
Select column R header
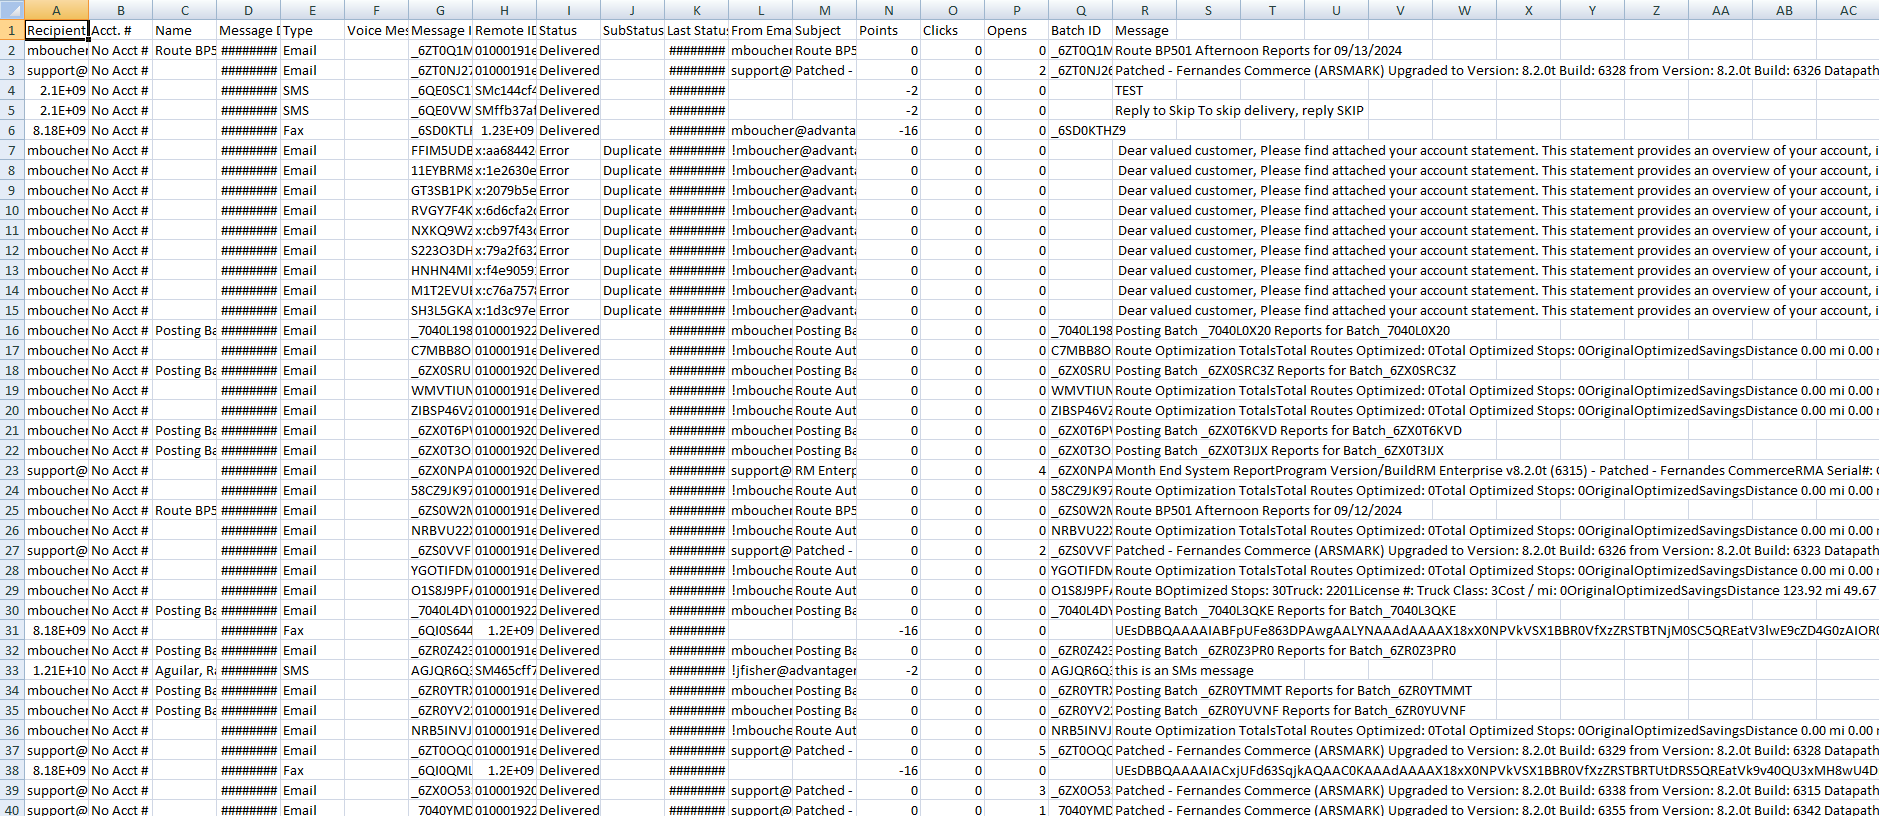coord(1144,10)
